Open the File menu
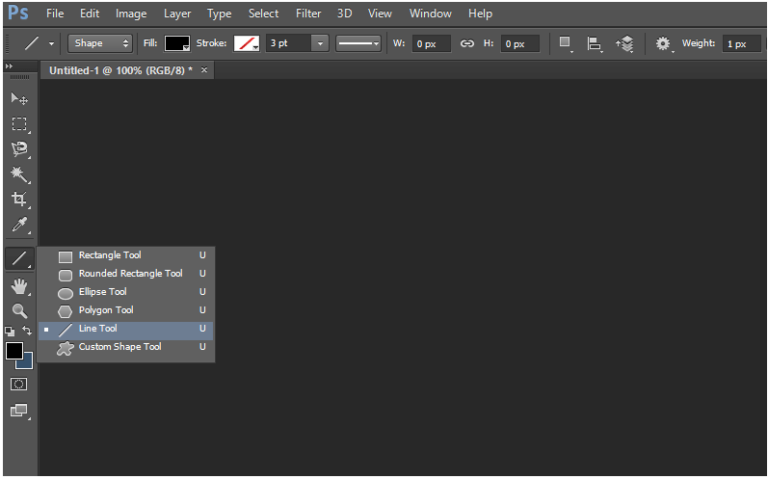 click(x=55, y=14)
